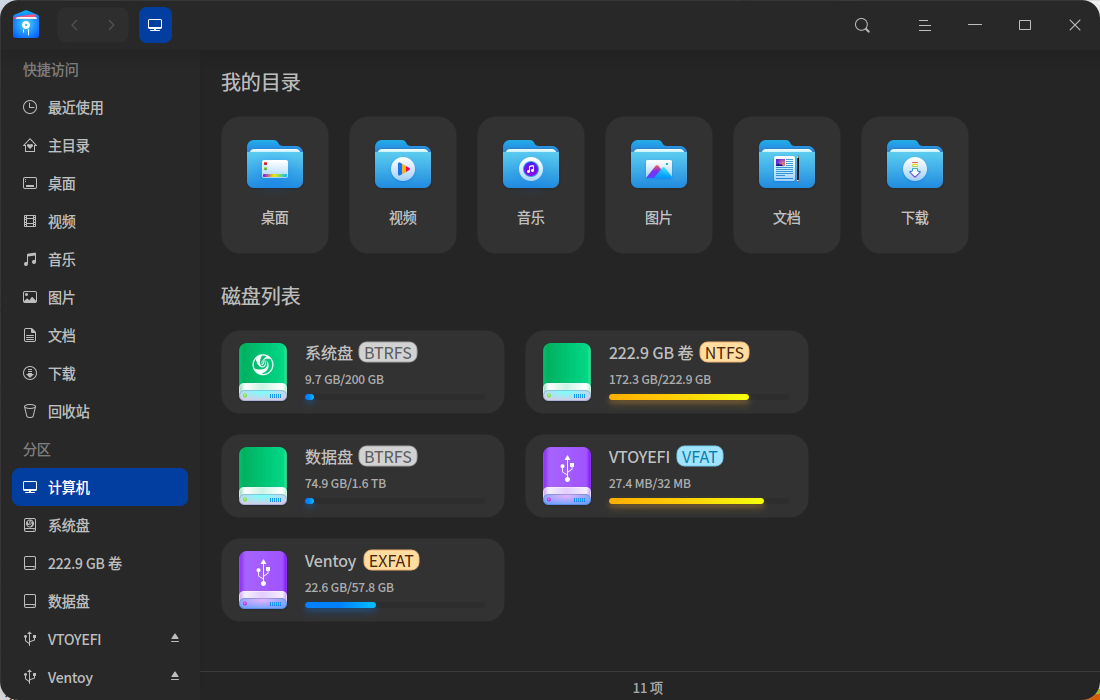1100x700 pixels.
Task: Click Ventoy blue usage bar
Action: (x=394, y=605)
